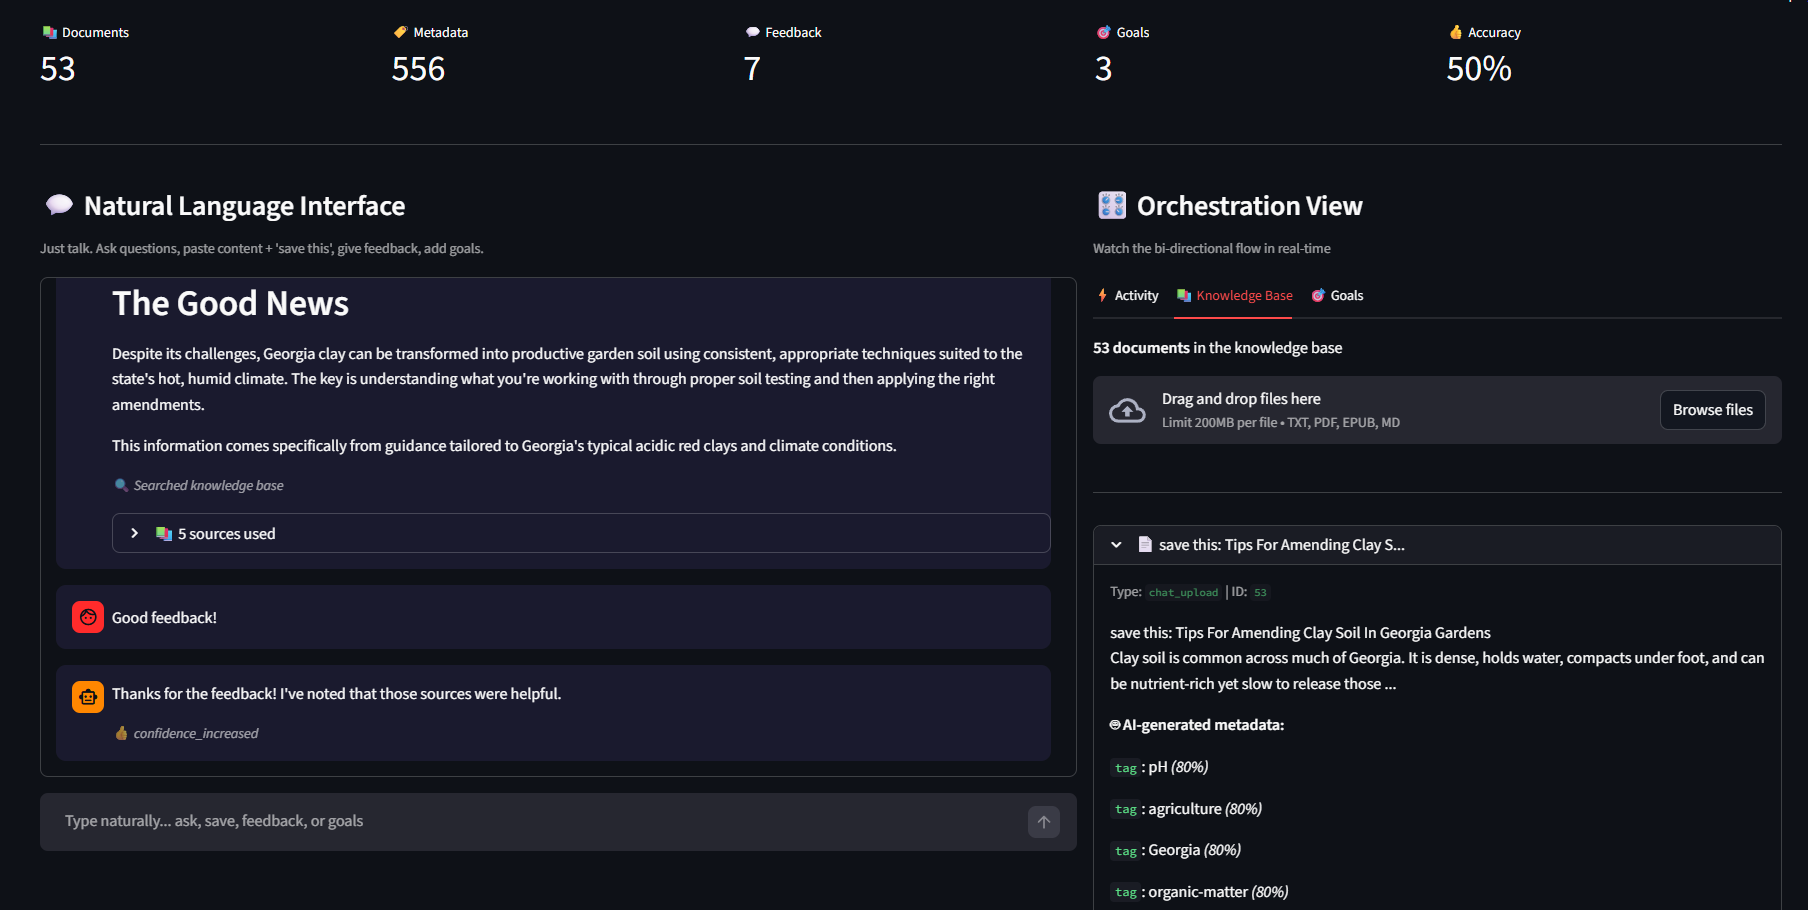The image size is (1808, 910).
Task: Click the Metadata tag icon in stats bar
Action: (402, 32)
